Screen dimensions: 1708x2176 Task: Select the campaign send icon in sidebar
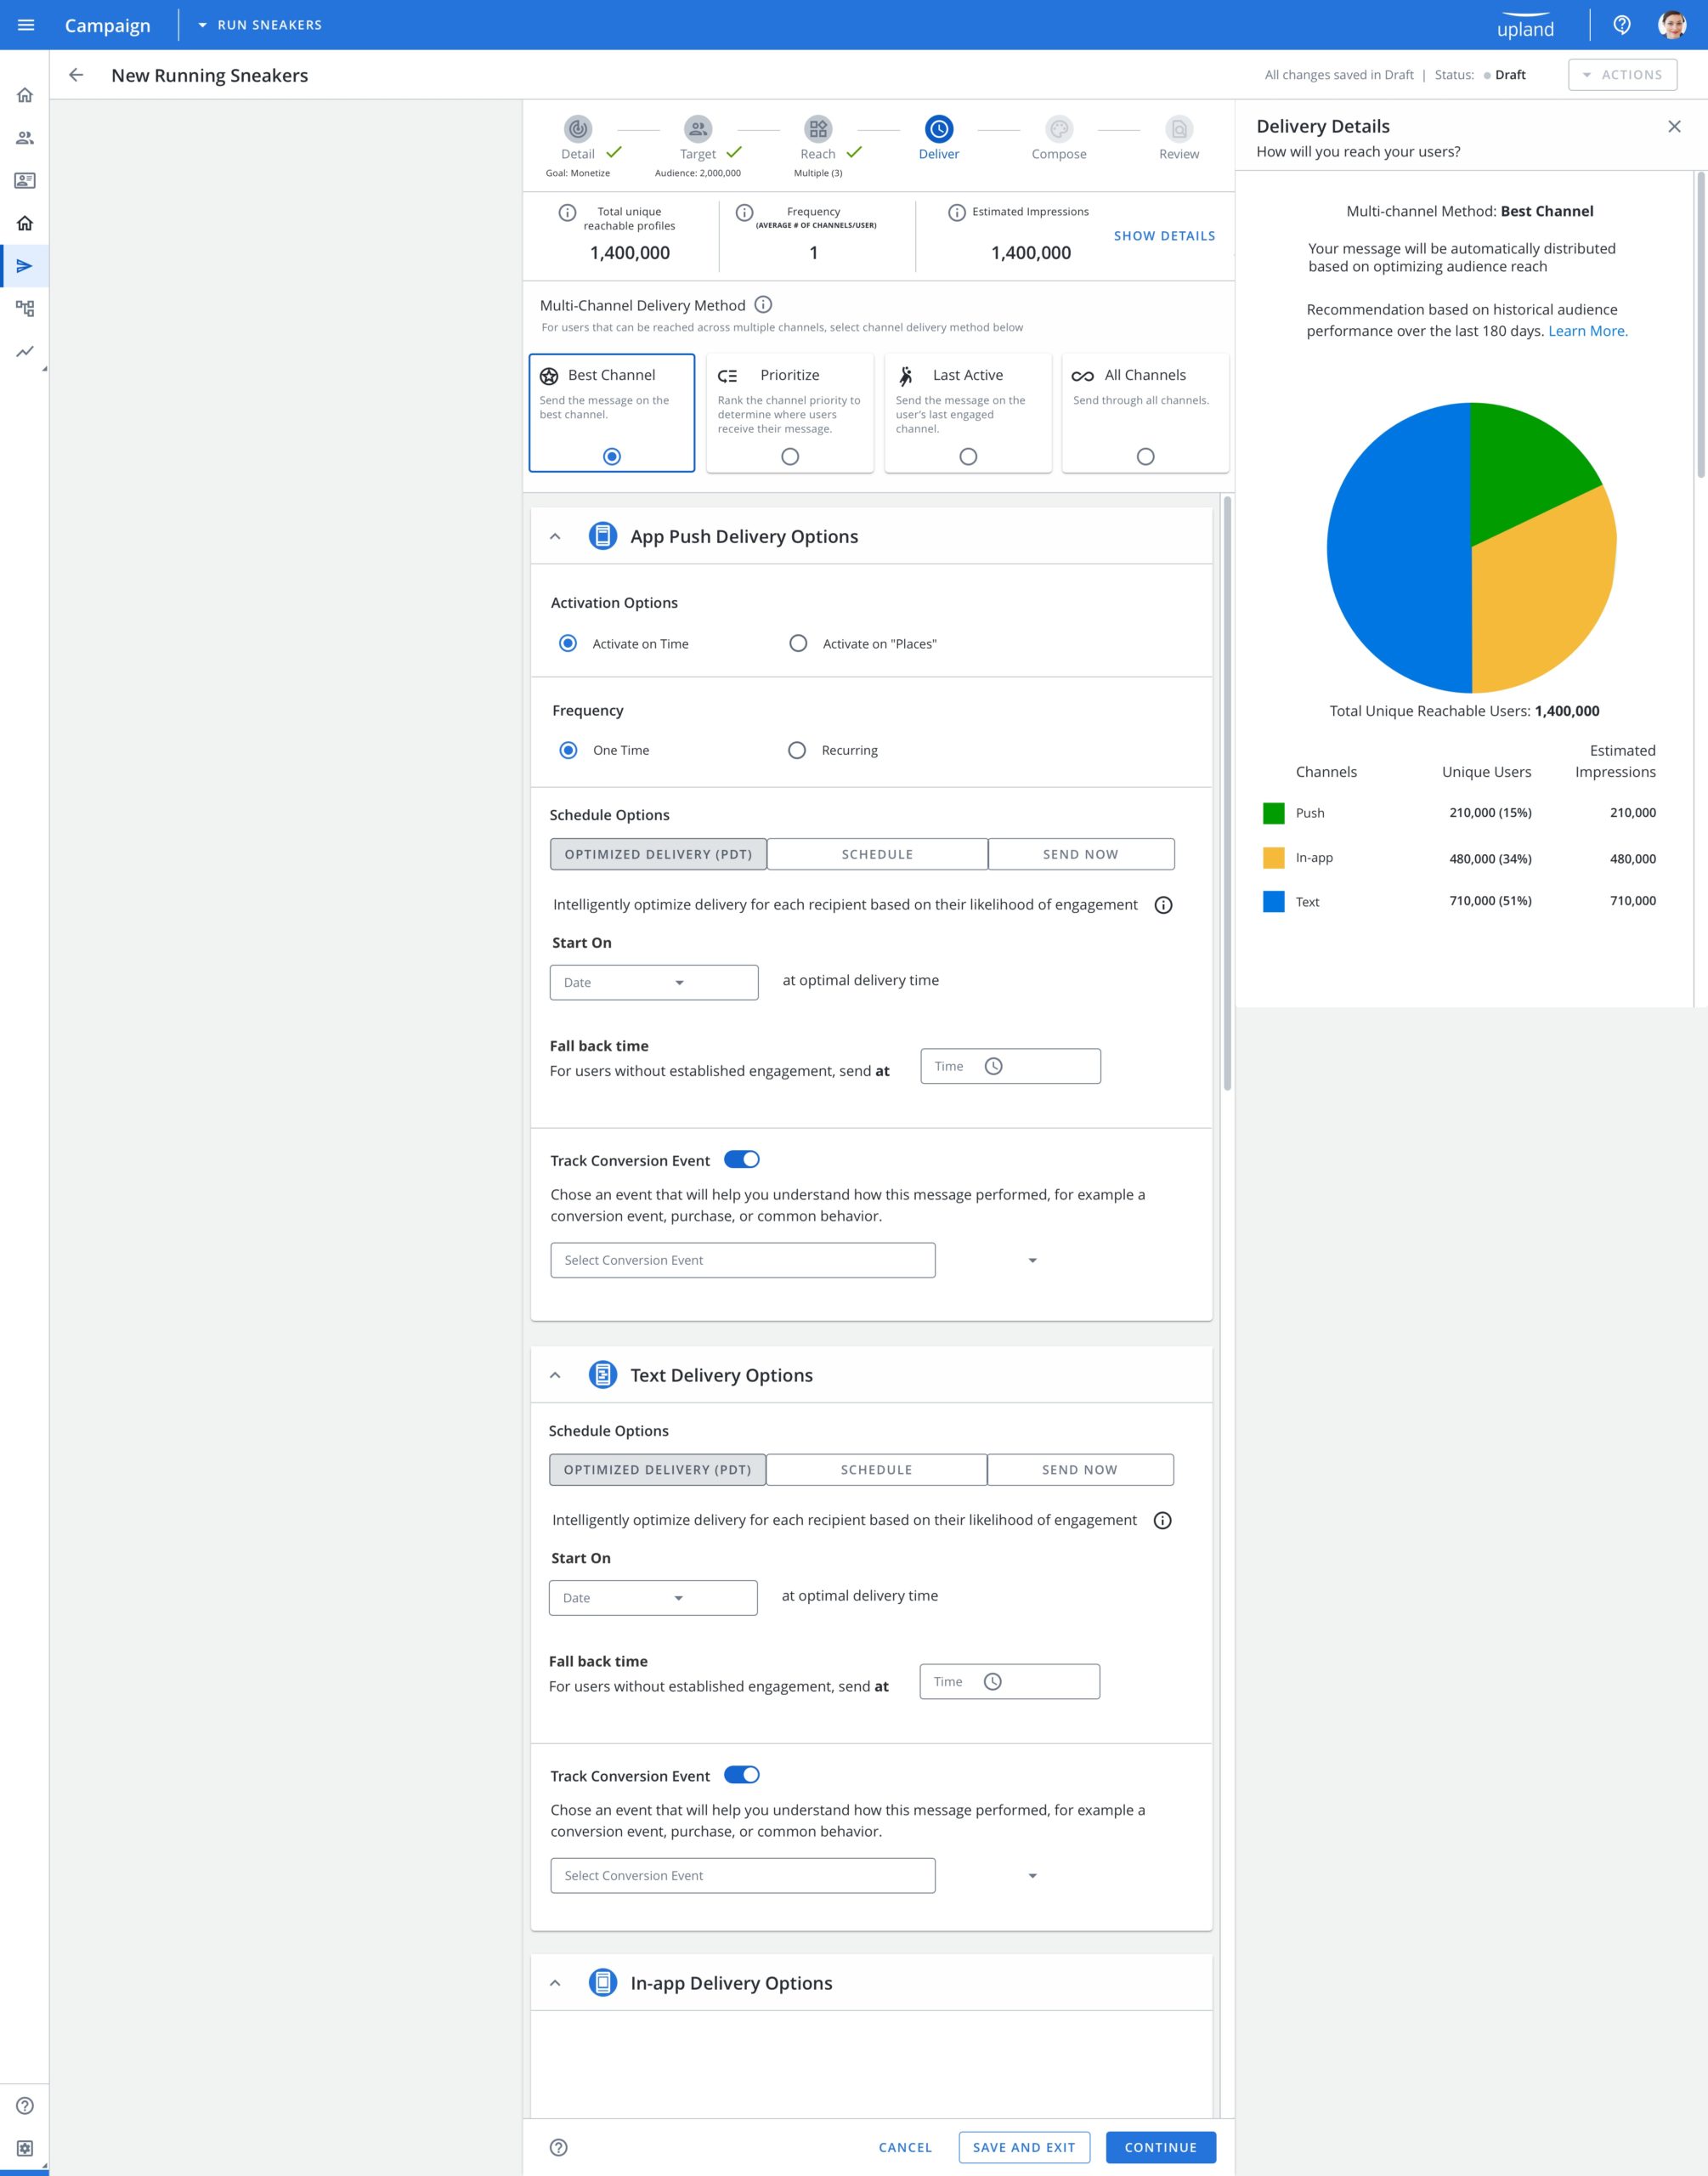(25, 266)
